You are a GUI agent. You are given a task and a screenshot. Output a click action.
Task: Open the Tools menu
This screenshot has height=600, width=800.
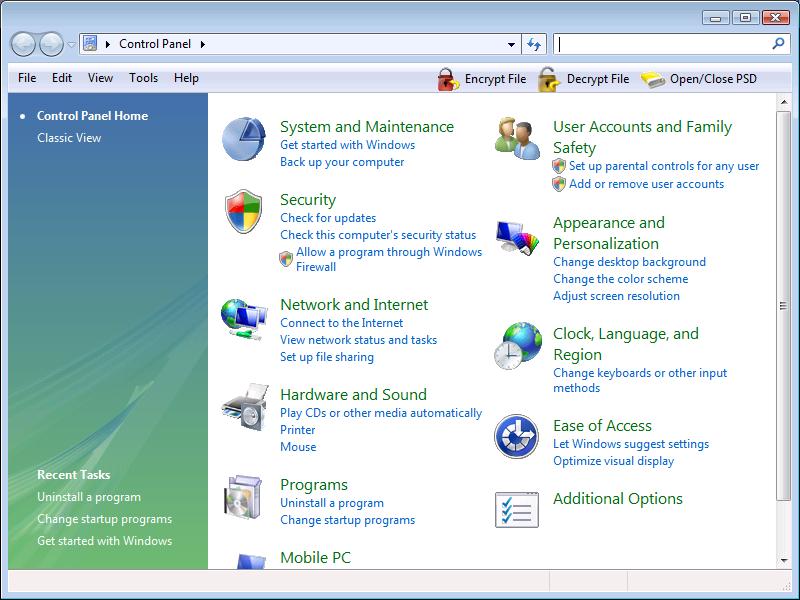pos(143,78)
